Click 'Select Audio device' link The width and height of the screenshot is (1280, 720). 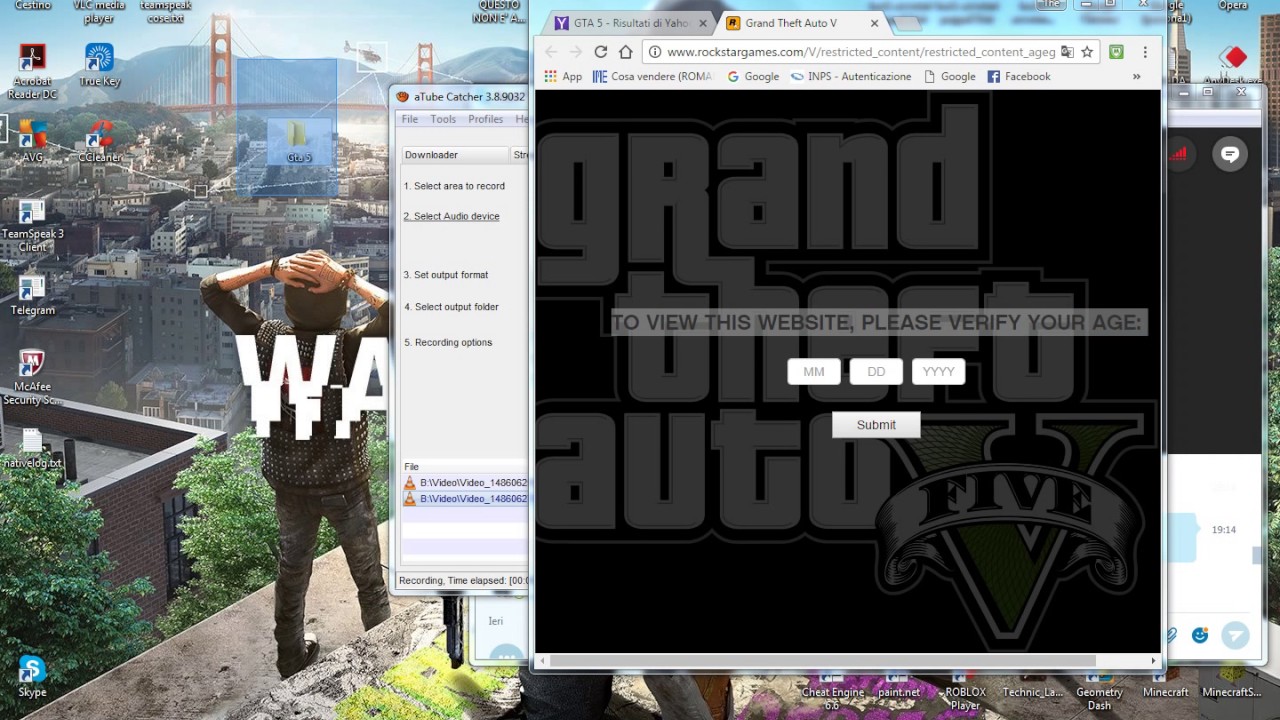[x=451, y=216]
